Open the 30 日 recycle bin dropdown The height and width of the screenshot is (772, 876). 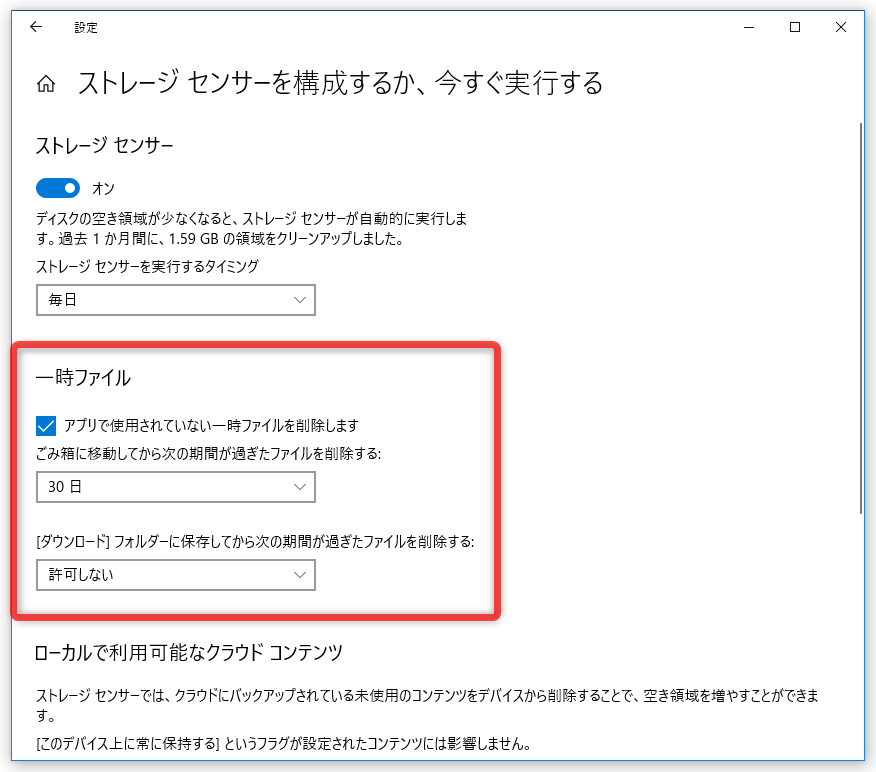(x=176, y=487)
